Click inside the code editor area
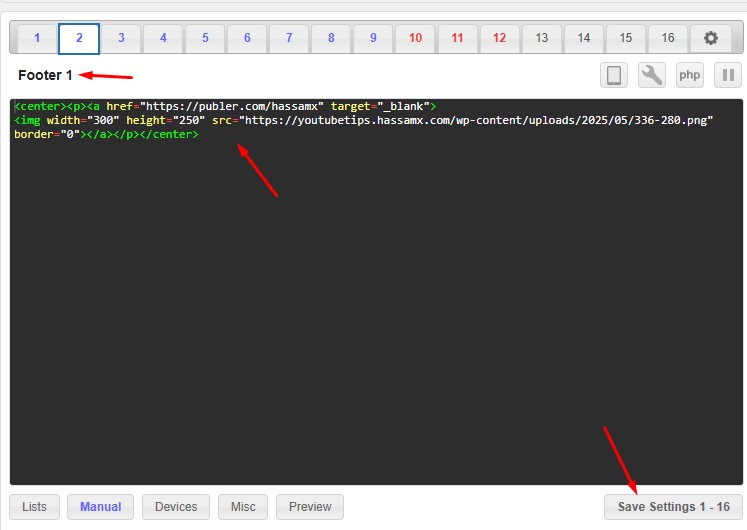 (376, 292)
